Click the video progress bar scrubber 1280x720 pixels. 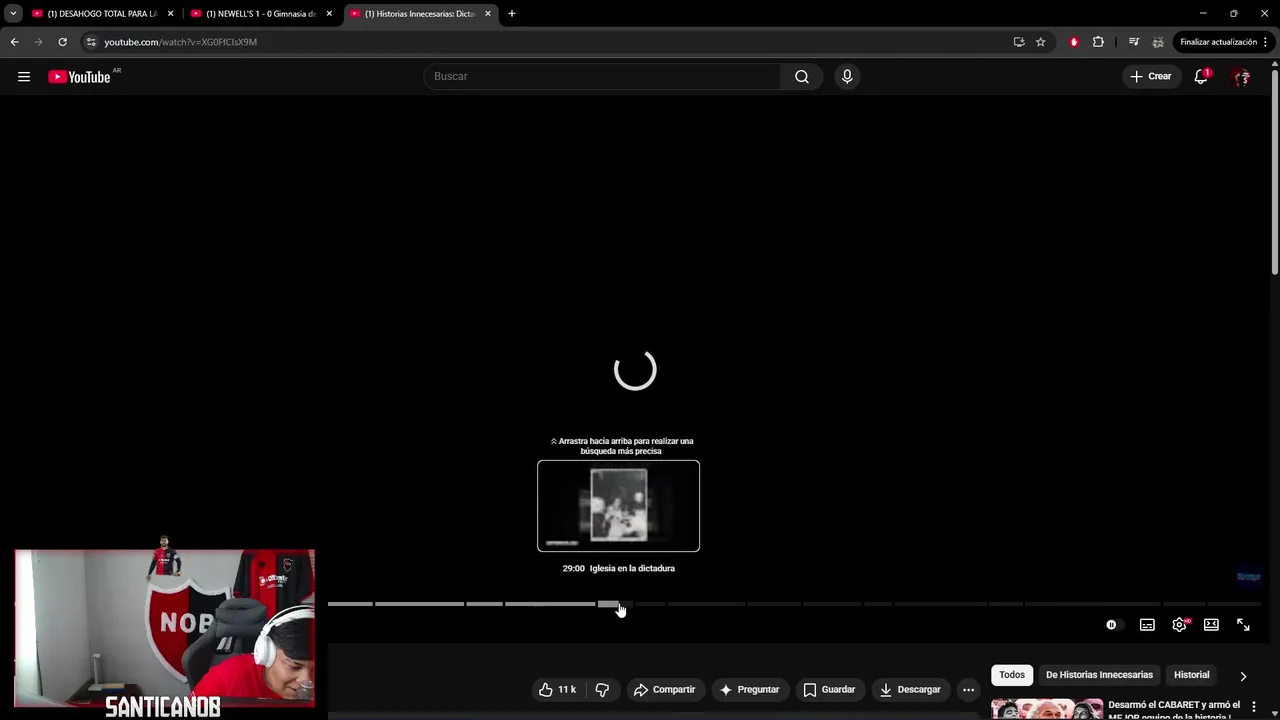coord(620,604)
